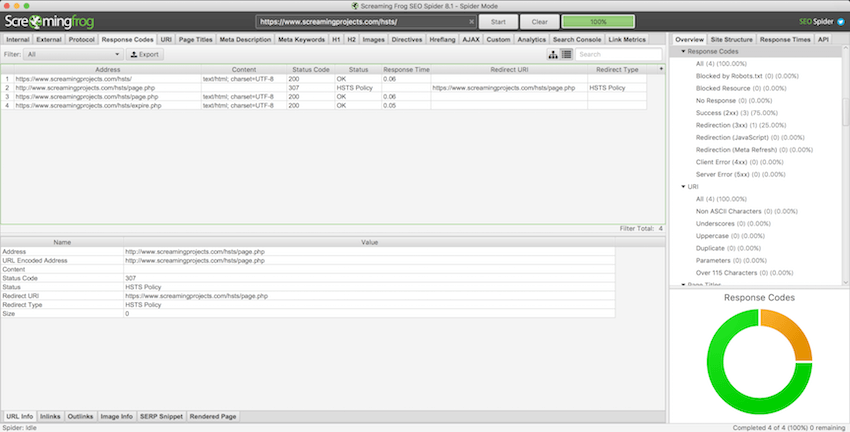Click the Start button
Screen dimensions: 850x432
[498, 22]
